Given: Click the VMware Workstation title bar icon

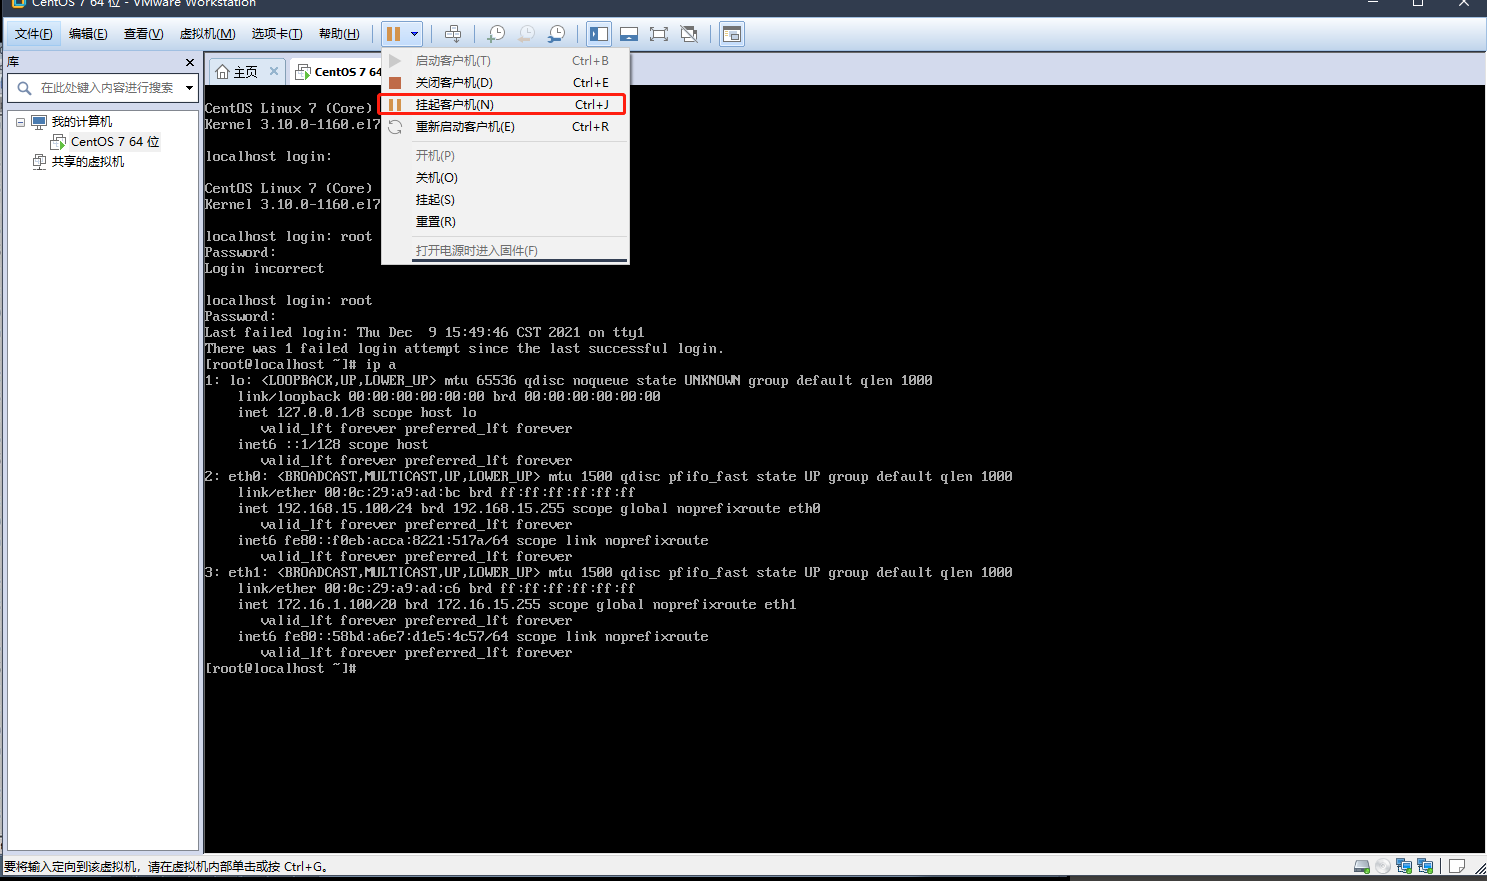Looking at the screenshot, I should pos(18,3).
